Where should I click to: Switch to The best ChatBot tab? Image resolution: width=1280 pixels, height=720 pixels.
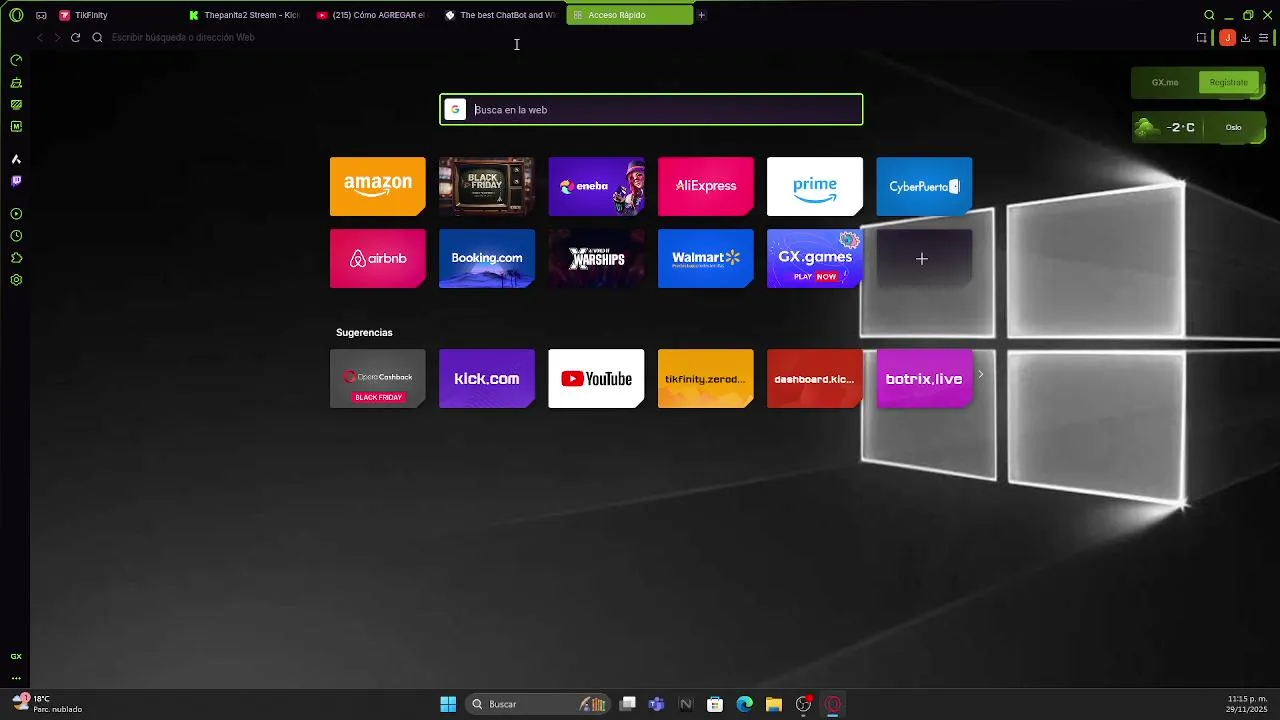pyautogui.click(x=500, y=15)
